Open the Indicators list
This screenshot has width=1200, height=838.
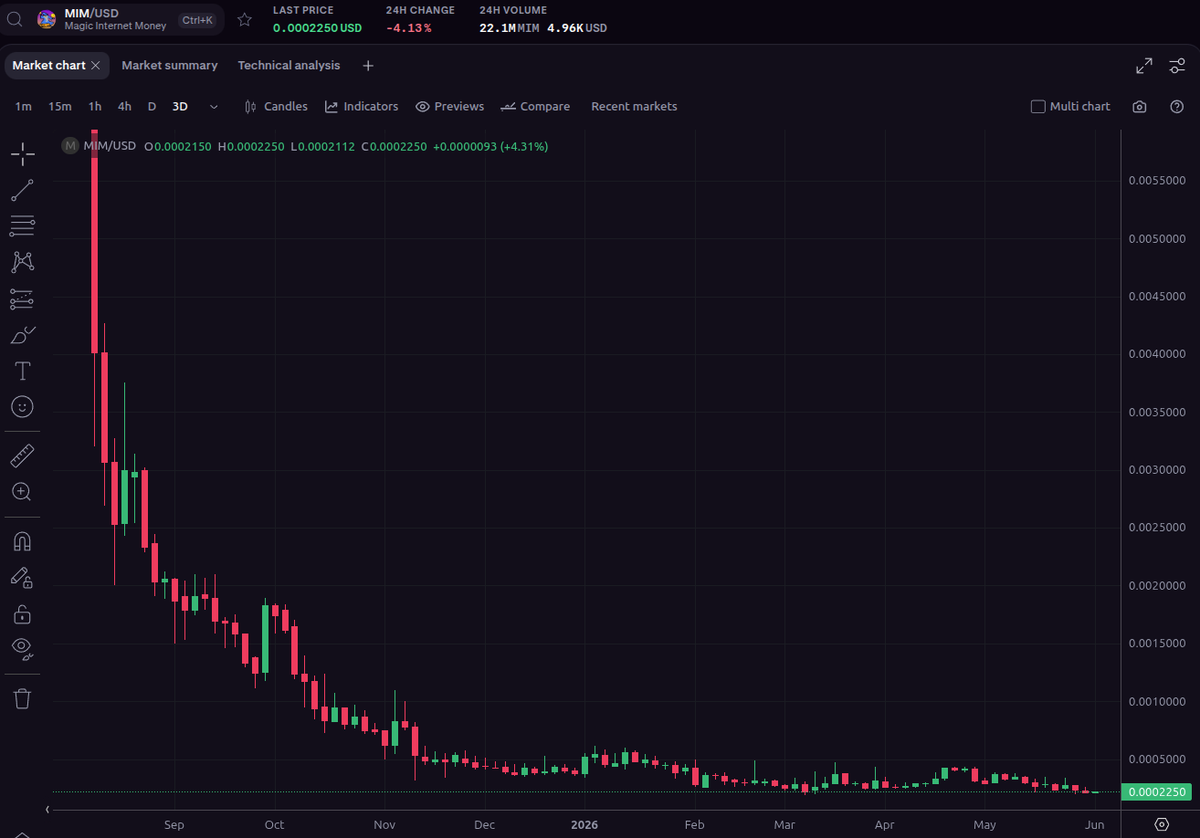pos(361,106)
